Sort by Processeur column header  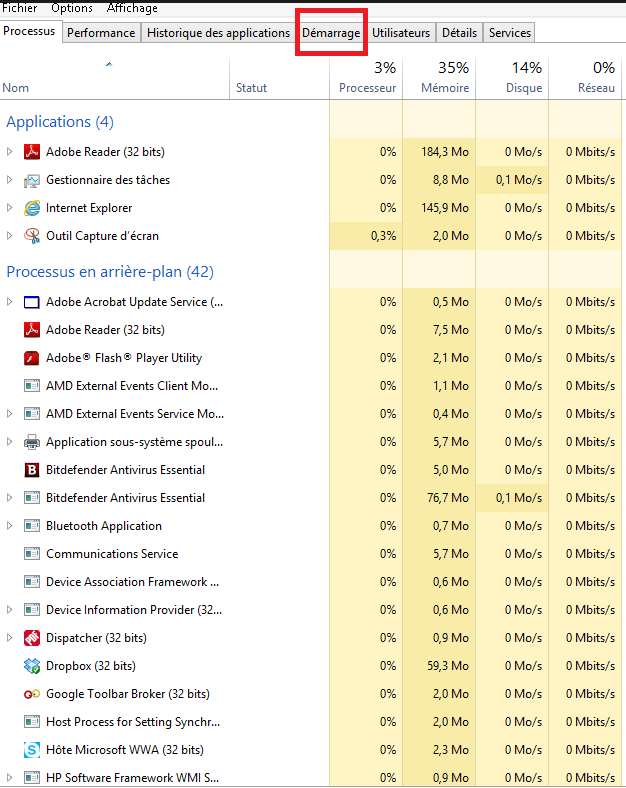(366, 78)
